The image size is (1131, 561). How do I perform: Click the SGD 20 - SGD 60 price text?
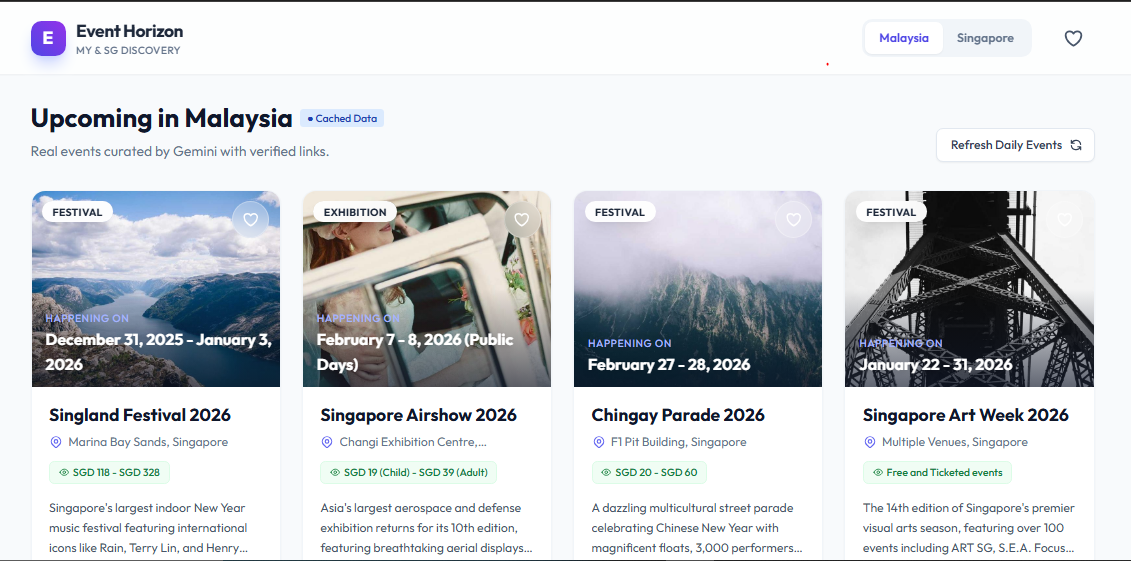656,473
